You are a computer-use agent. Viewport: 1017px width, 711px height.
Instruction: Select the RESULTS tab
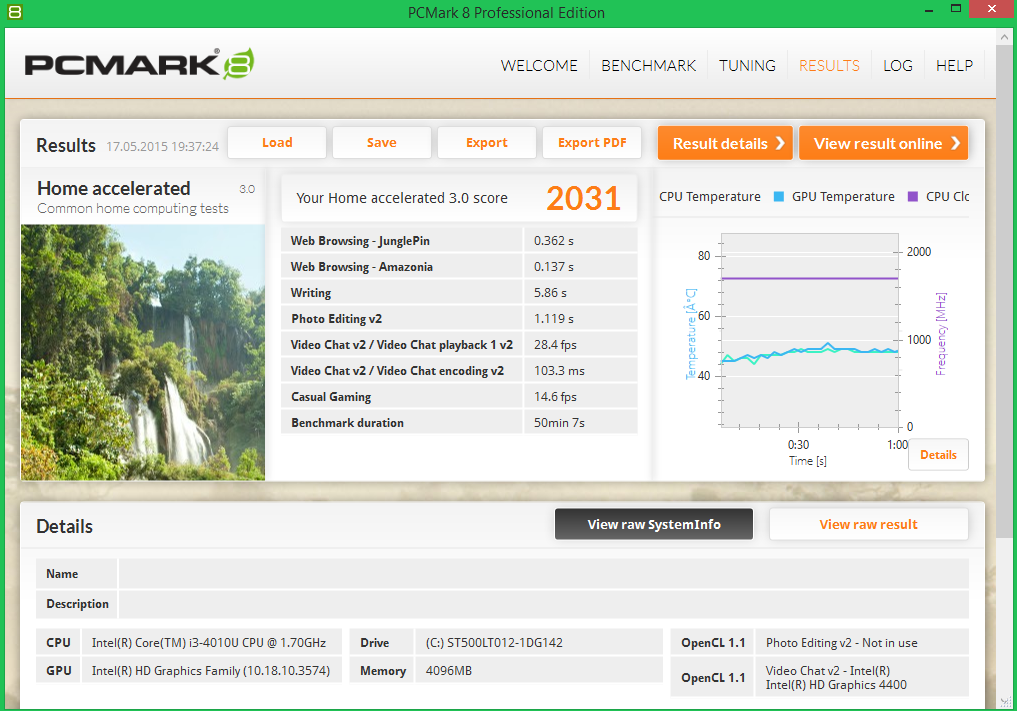[x=829, y=66]
